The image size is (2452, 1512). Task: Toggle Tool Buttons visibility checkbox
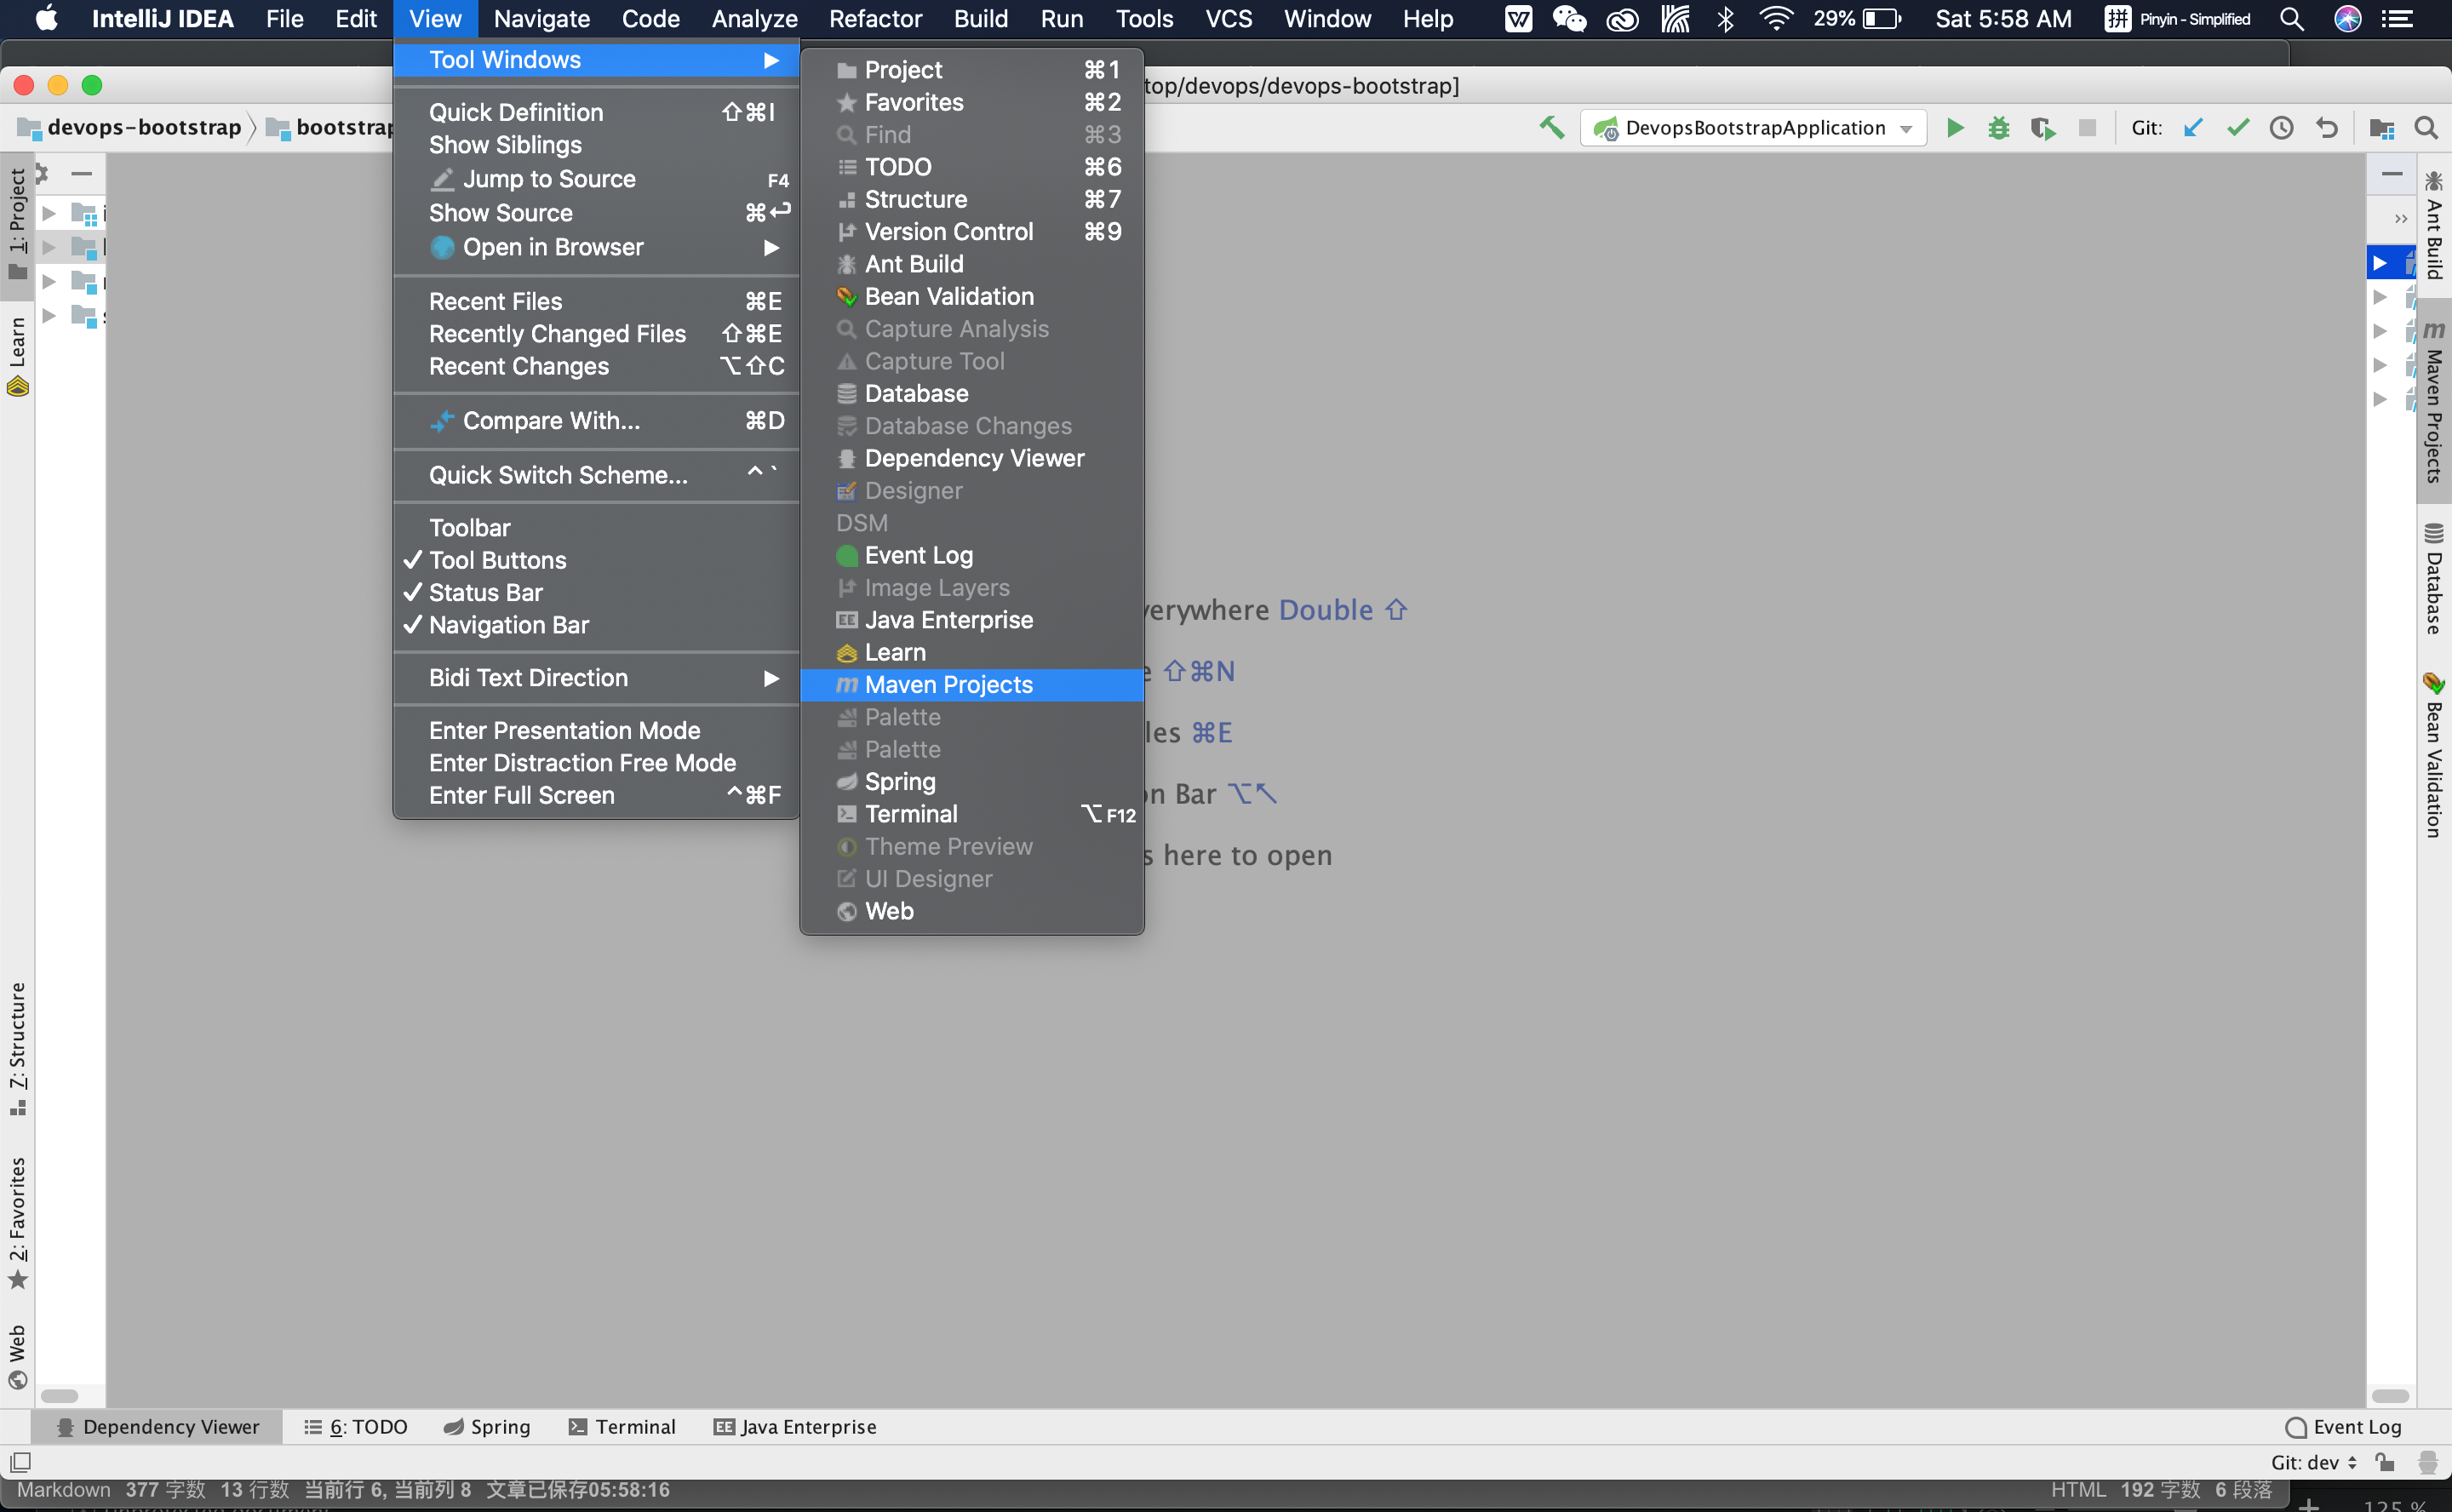pyautogui.click(x=497, y=558)
